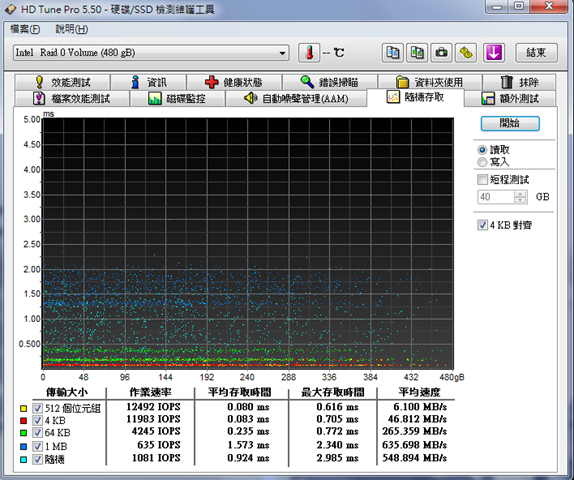Click the 265.359 MB/s value
The width and height of the screenshot is (574, 480).
(414, 431)
